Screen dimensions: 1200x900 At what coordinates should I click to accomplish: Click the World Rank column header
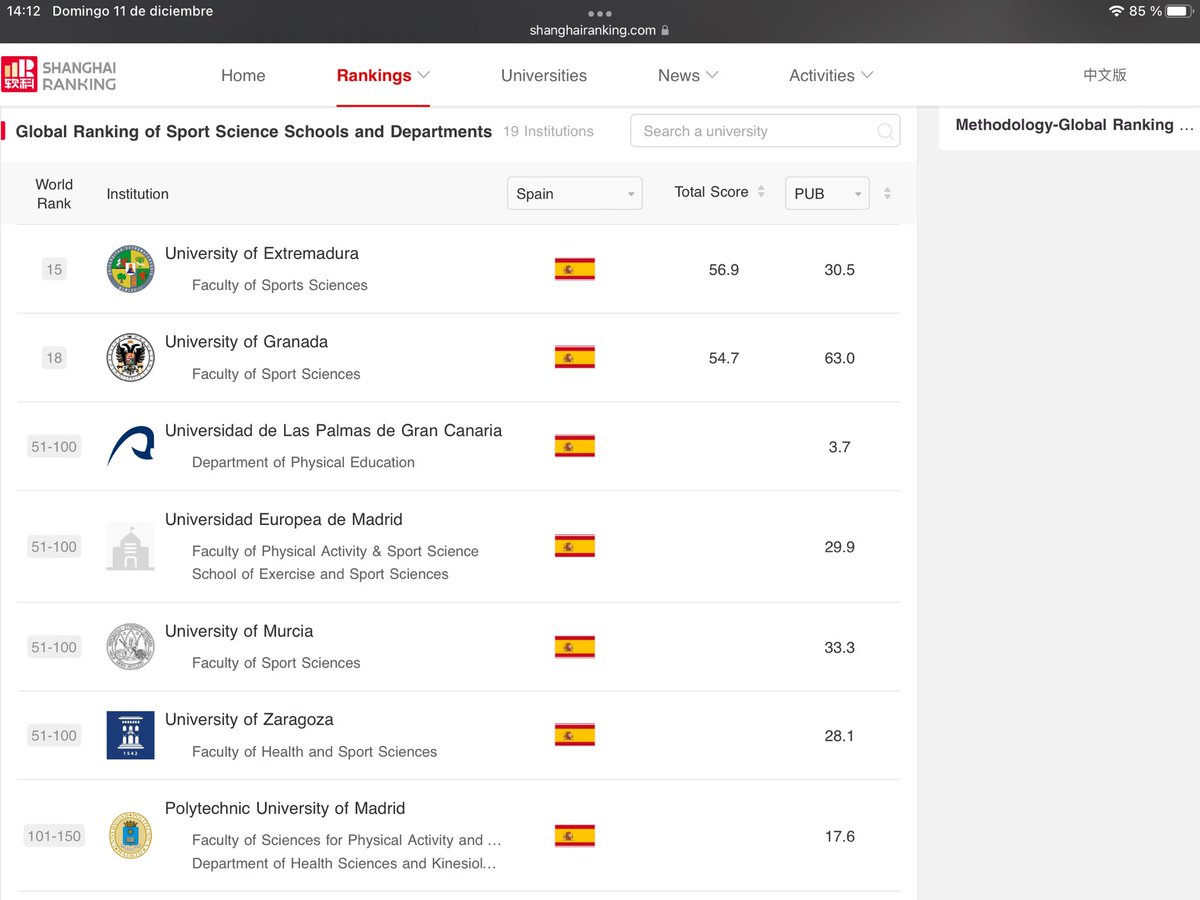54,193
